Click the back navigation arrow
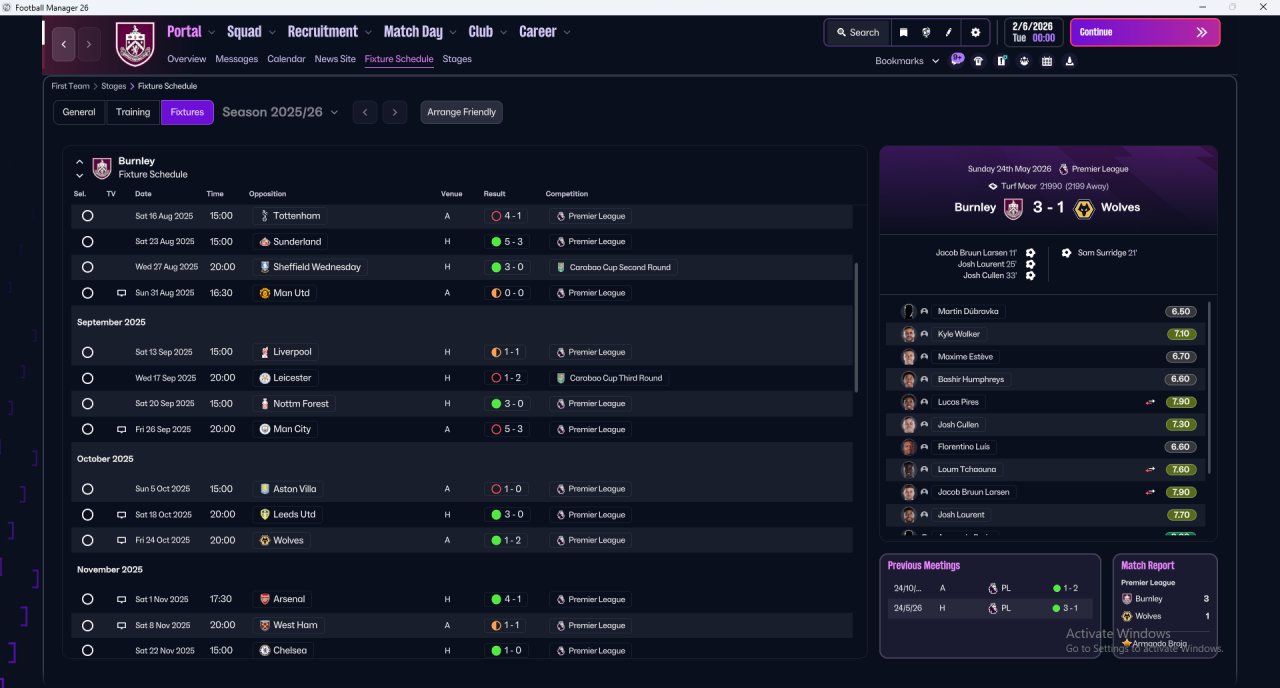This screenshot has width=1280, height=688. (64, 44)
